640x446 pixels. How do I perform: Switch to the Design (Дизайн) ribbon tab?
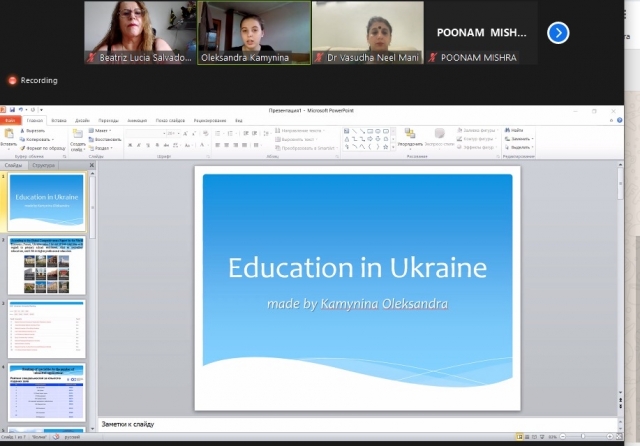(84, 121)
